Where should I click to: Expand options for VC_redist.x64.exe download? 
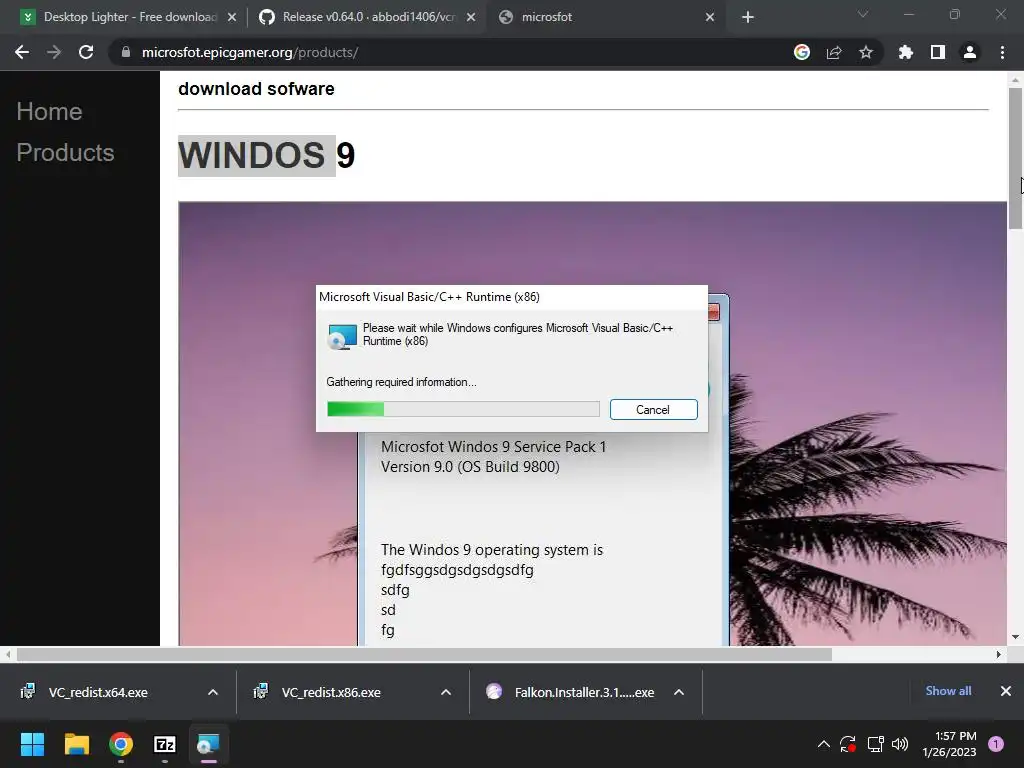pyautogui.click(x=213, y=692)
